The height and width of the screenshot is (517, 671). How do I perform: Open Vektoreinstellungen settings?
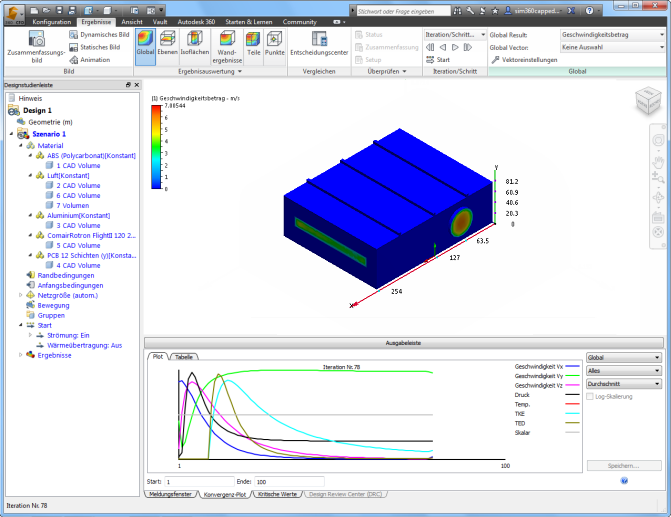coord(524,60)
